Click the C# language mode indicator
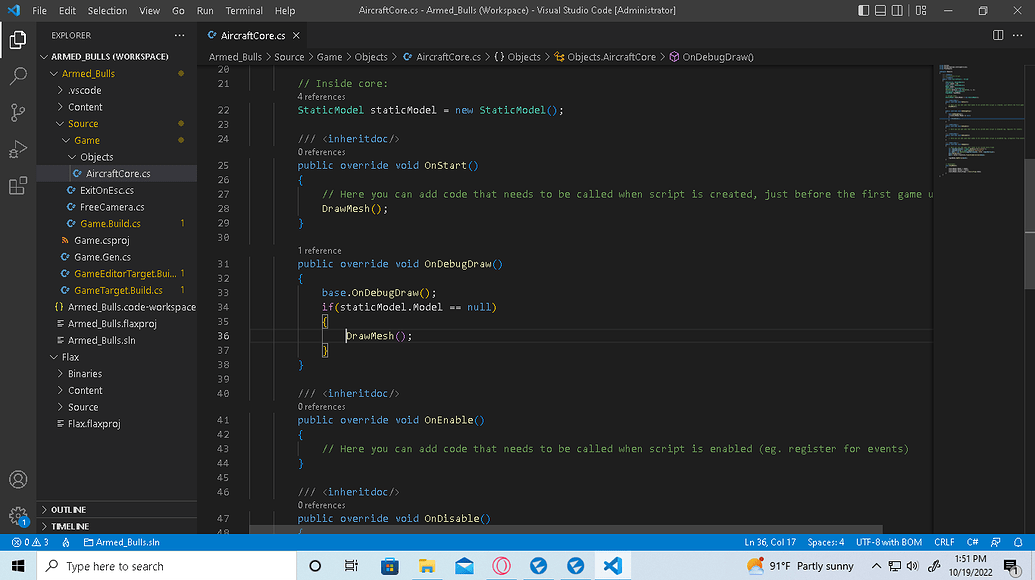Viewport: 1035px width, 580px height. [971, 541]
